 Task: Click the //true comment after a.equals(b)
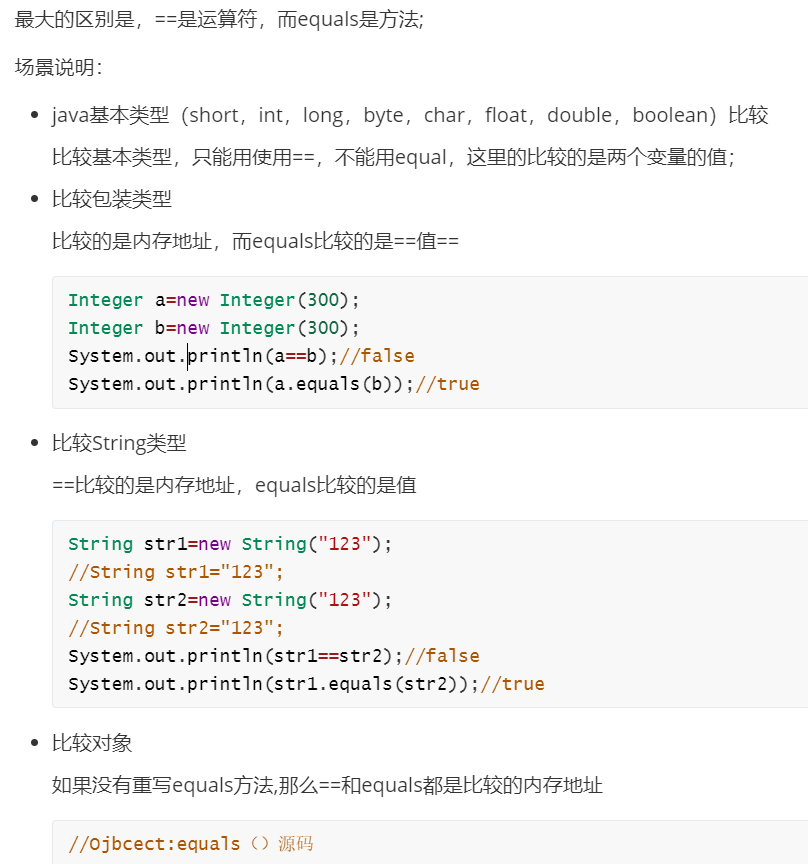pyautogui.click(x=448, y=384)
